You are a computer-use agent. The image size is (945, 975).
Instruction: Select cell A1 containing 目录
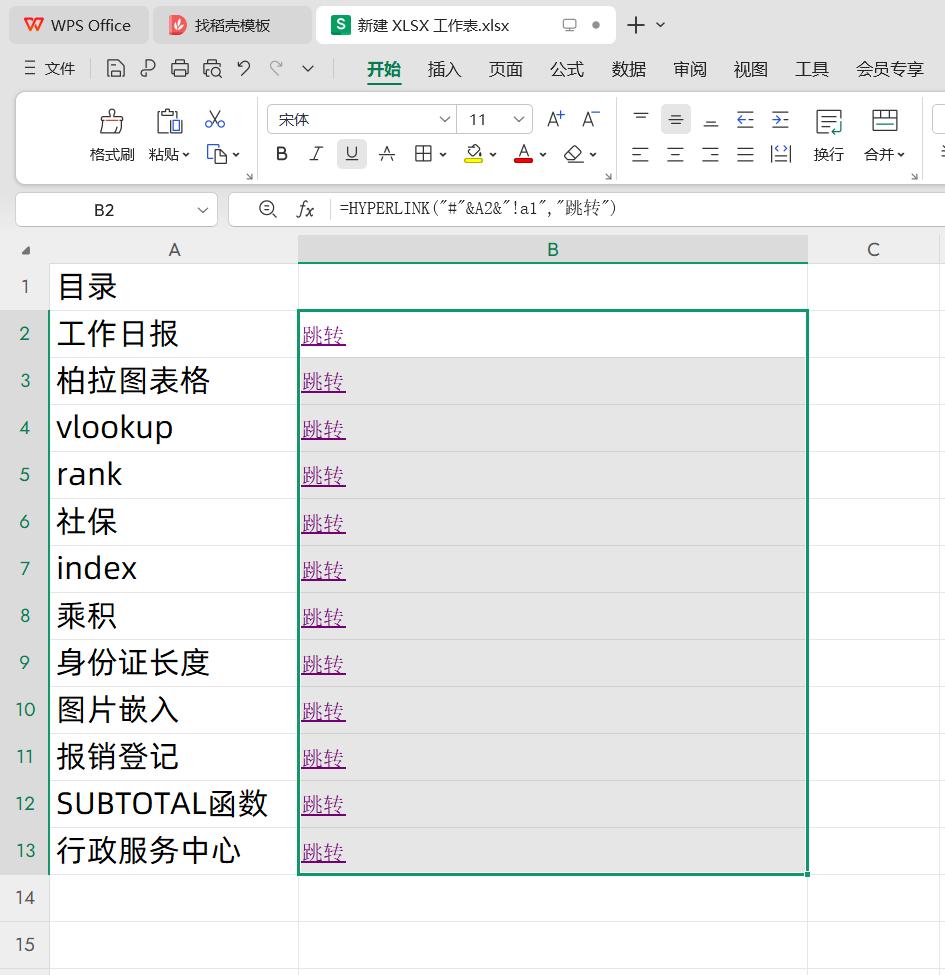click(174, 287)
